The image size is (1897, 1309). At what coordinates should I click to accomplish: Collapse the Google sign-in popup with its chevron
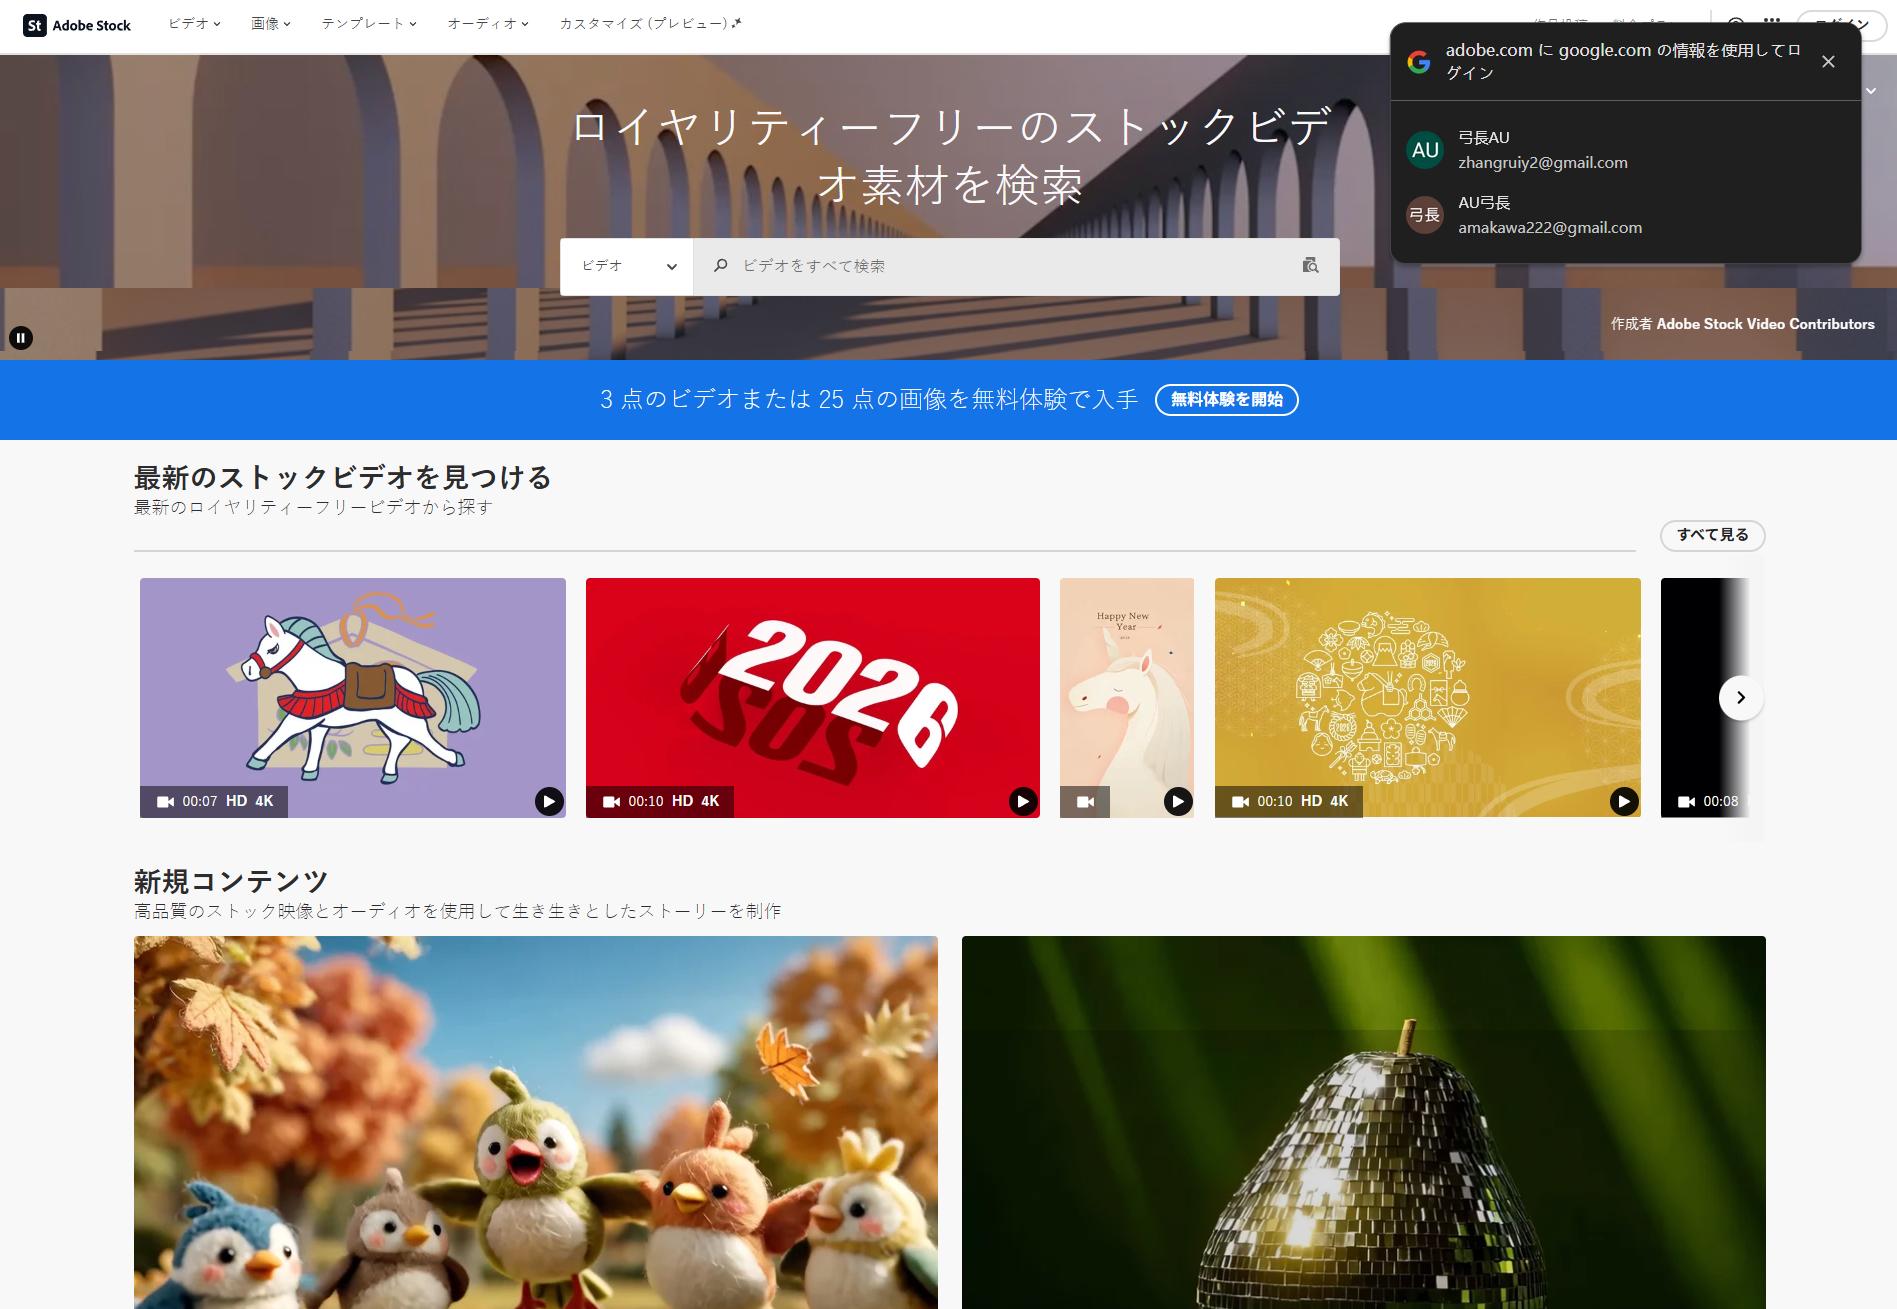pos(1869,90)
